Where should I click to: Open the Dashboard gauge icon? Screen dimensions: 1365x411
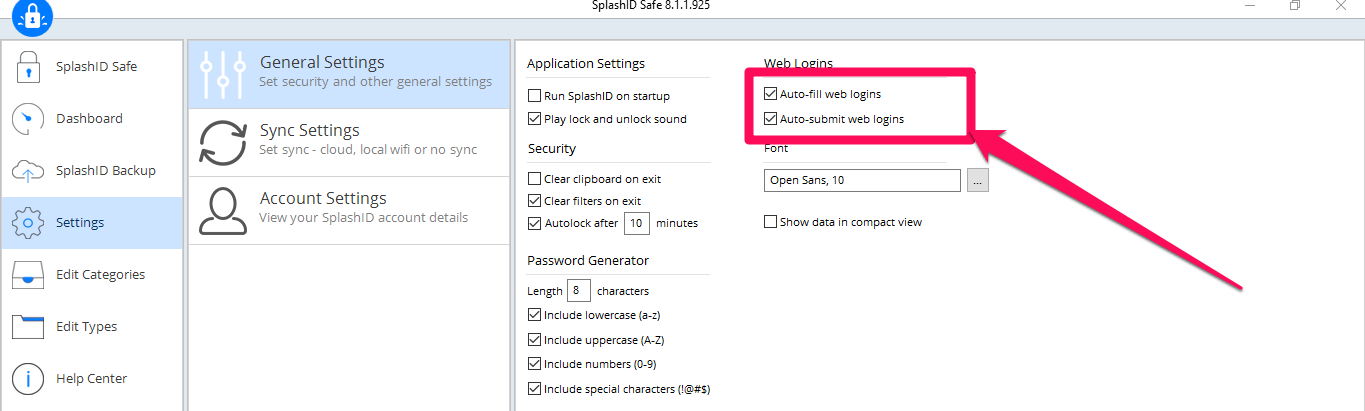(28, 119)
